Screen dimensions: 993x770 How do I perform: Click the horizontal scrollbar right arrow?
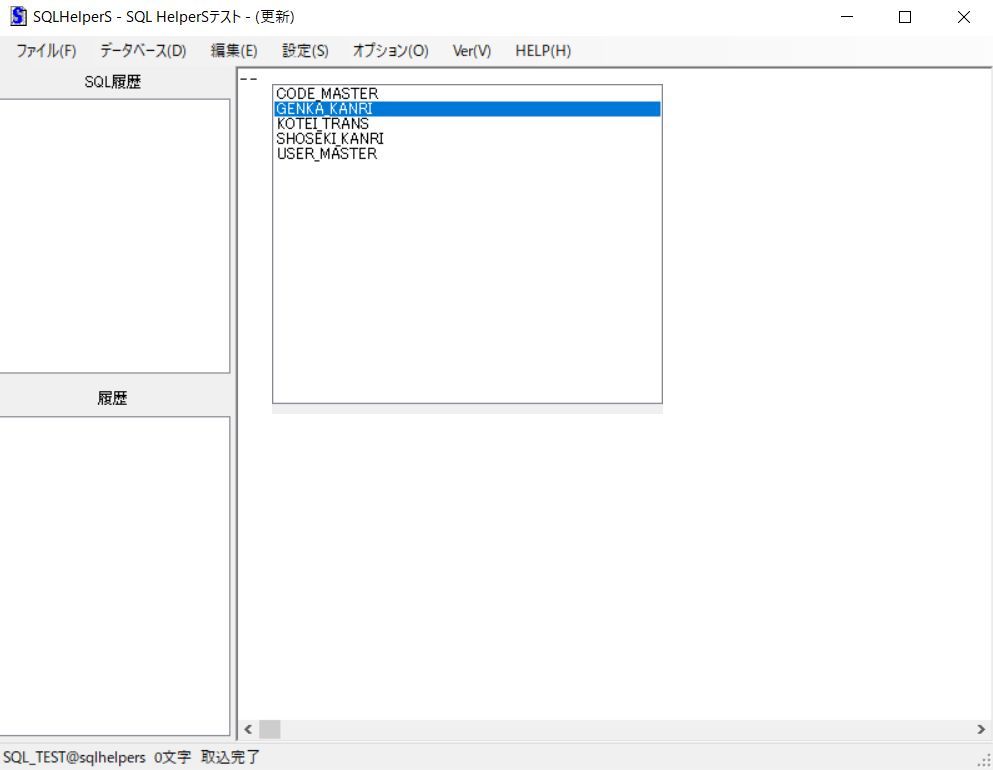(981, 729)
